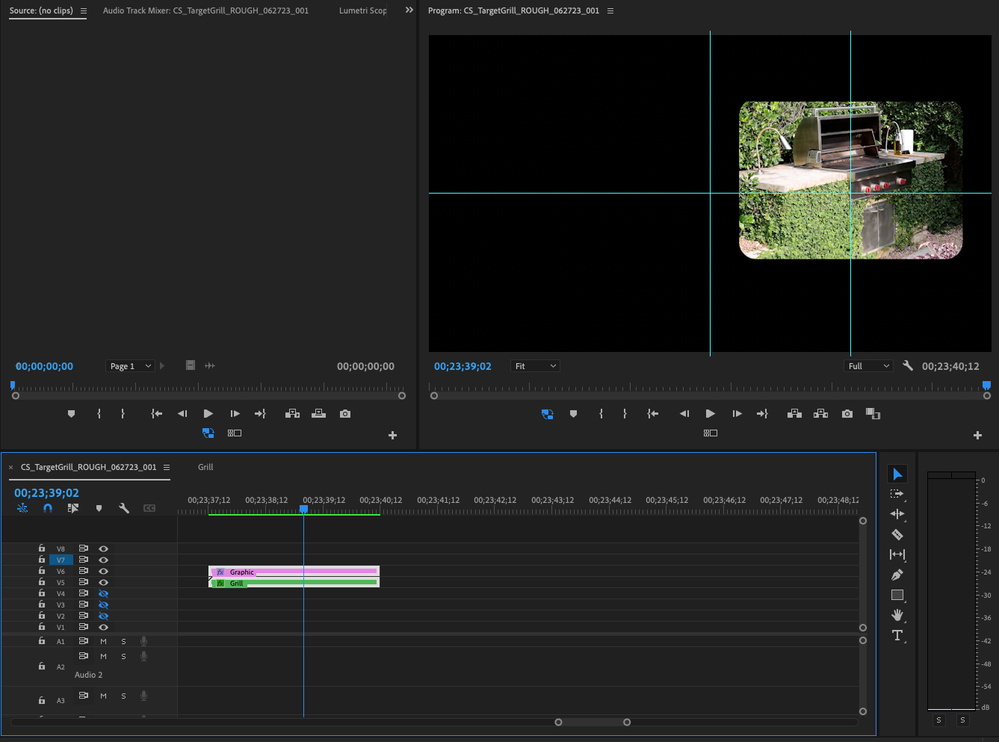Image resolution: width=999 pixels, height=742 pixels.
Task: Activate the Track Select Forward tool
Action: pos(897,494)
